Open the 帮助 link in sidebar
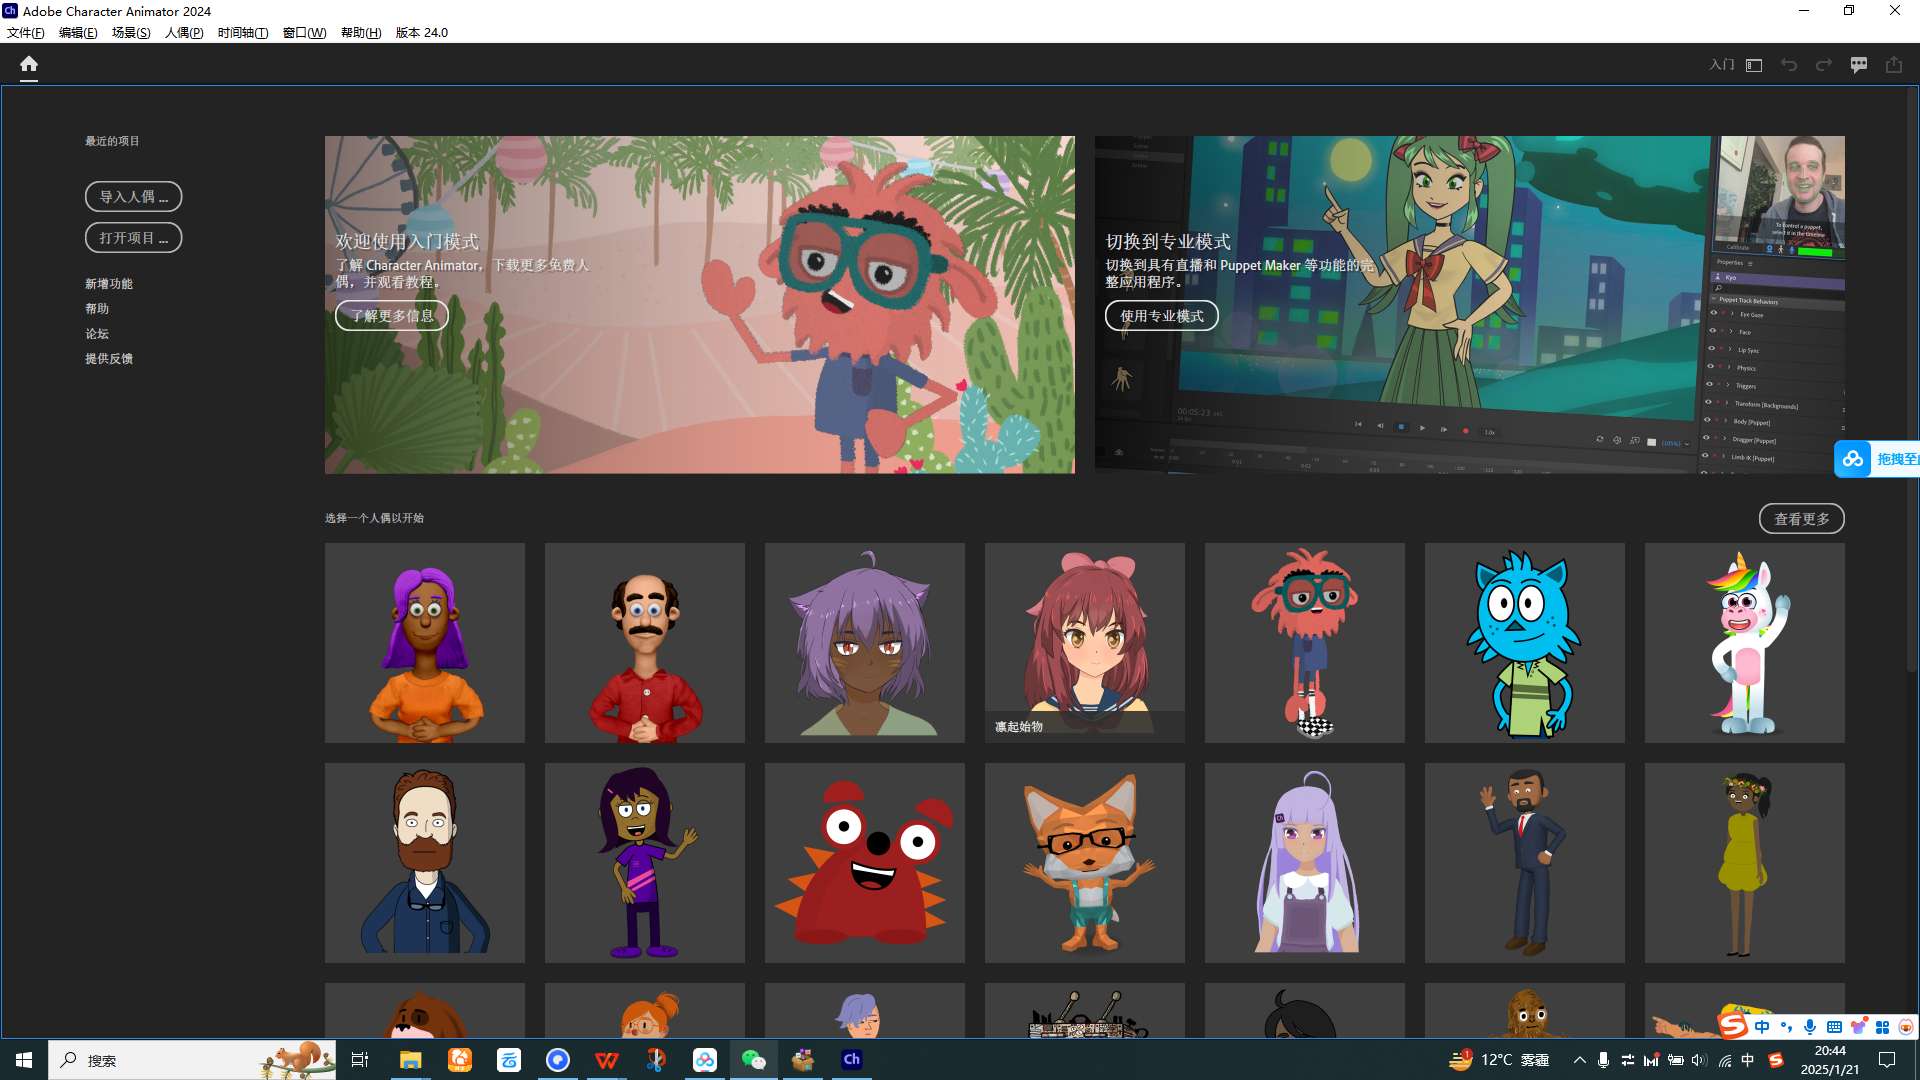The width and height of the screenshot is (1920, 1080). 97,309
